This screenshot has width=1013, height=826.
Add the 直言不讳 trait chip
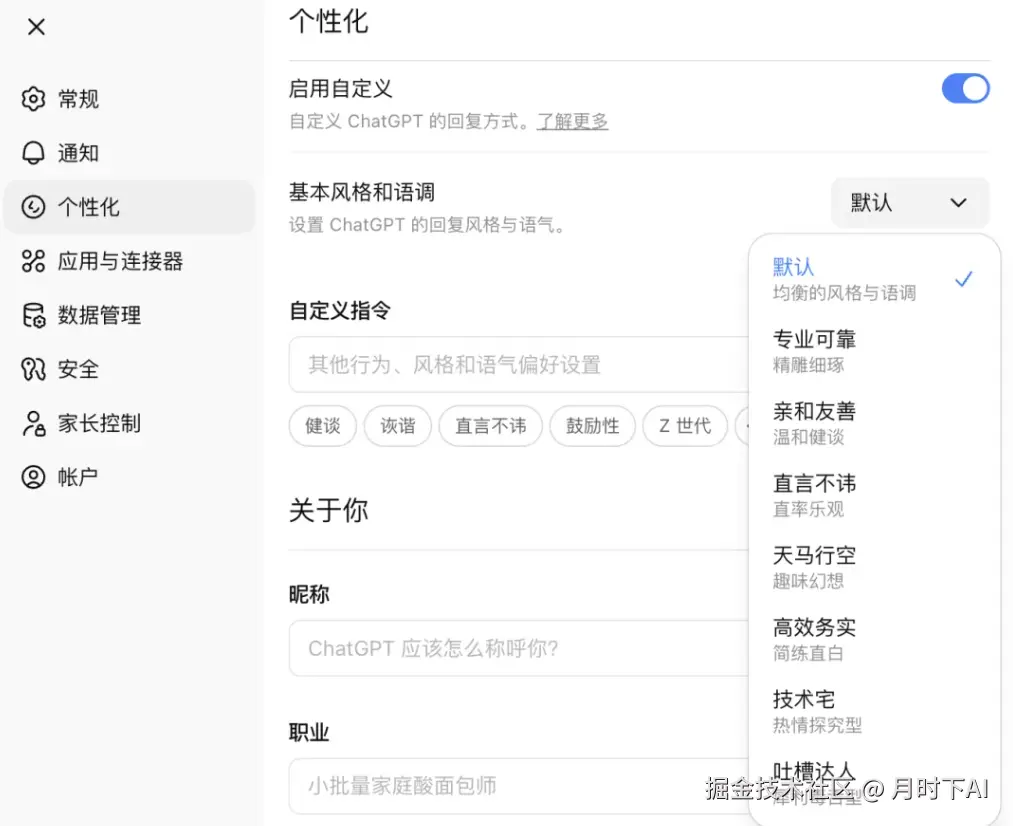(490, 426)
